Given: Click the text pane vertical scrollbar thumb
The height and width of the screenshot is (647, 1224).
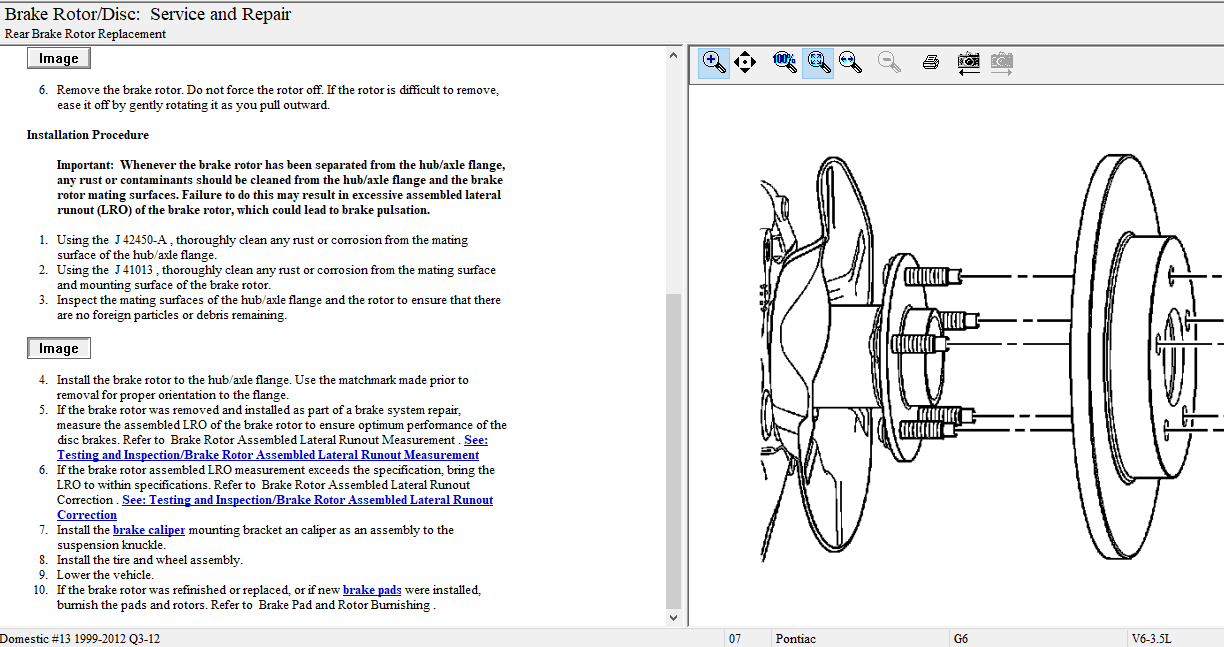Looking at the screenshot, I should 673,450.
